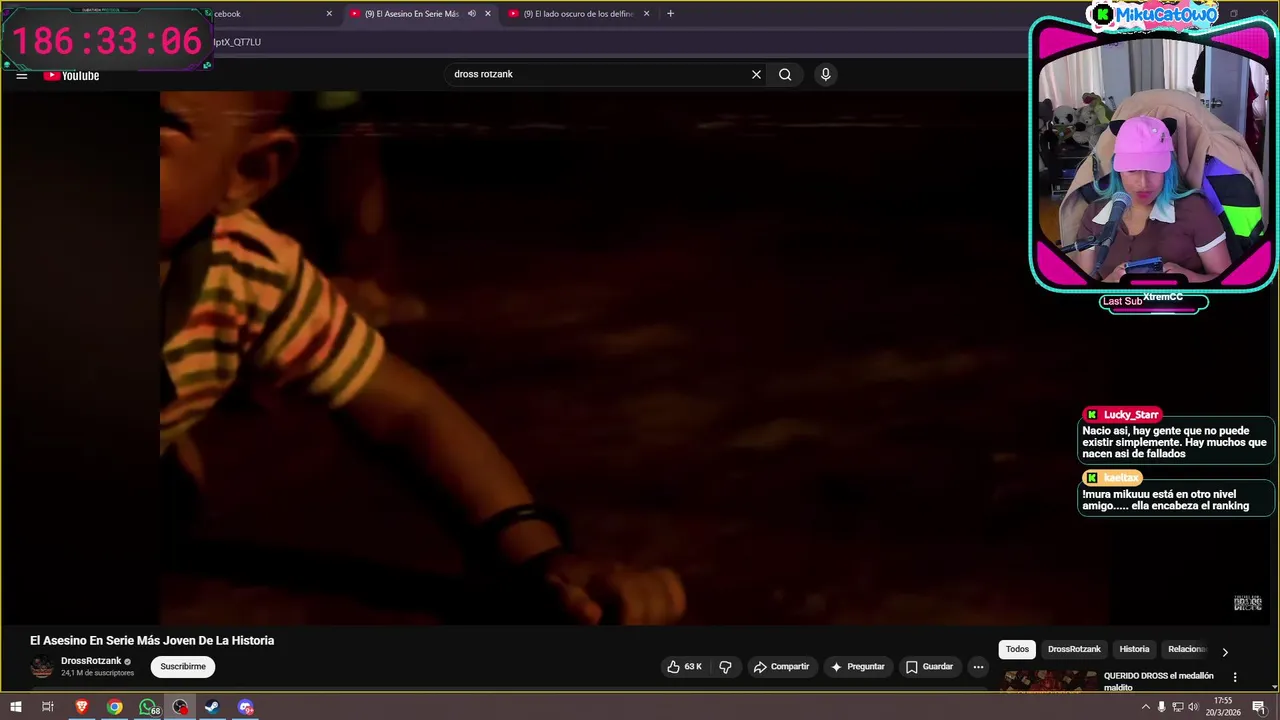Screen dimensions: 1280x720
Task: Open the DrossRotzank channel name link
Action: [x=91, y=661]
